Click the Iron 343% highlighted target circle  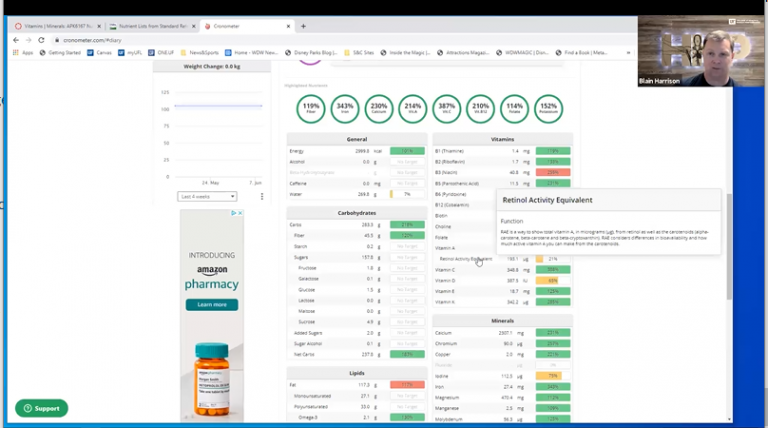coord(345,106)
